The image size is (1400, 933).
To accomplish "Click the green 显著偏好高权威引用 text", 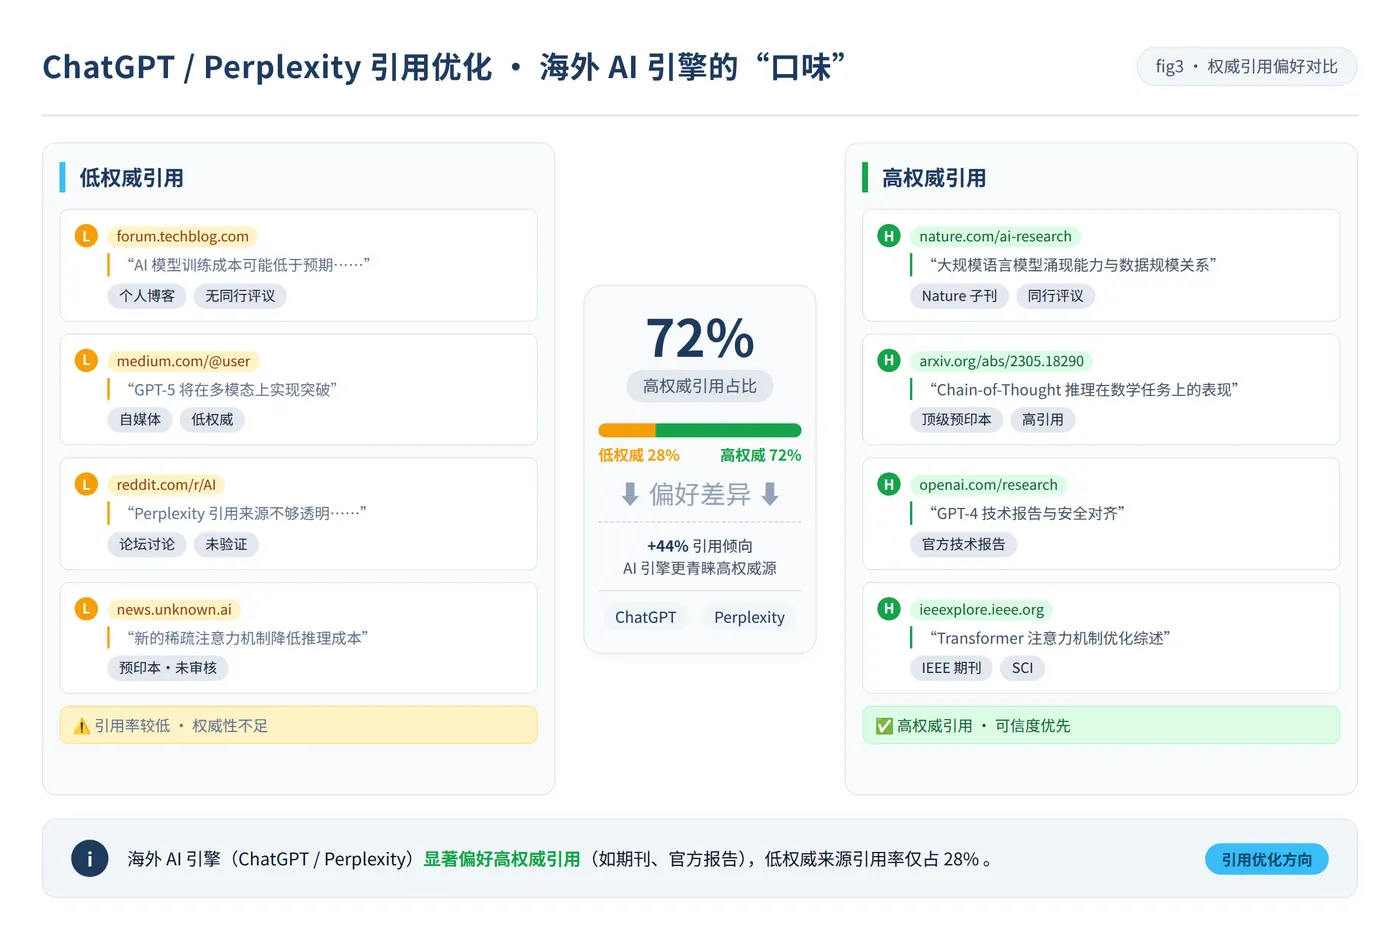I will 502,859.
